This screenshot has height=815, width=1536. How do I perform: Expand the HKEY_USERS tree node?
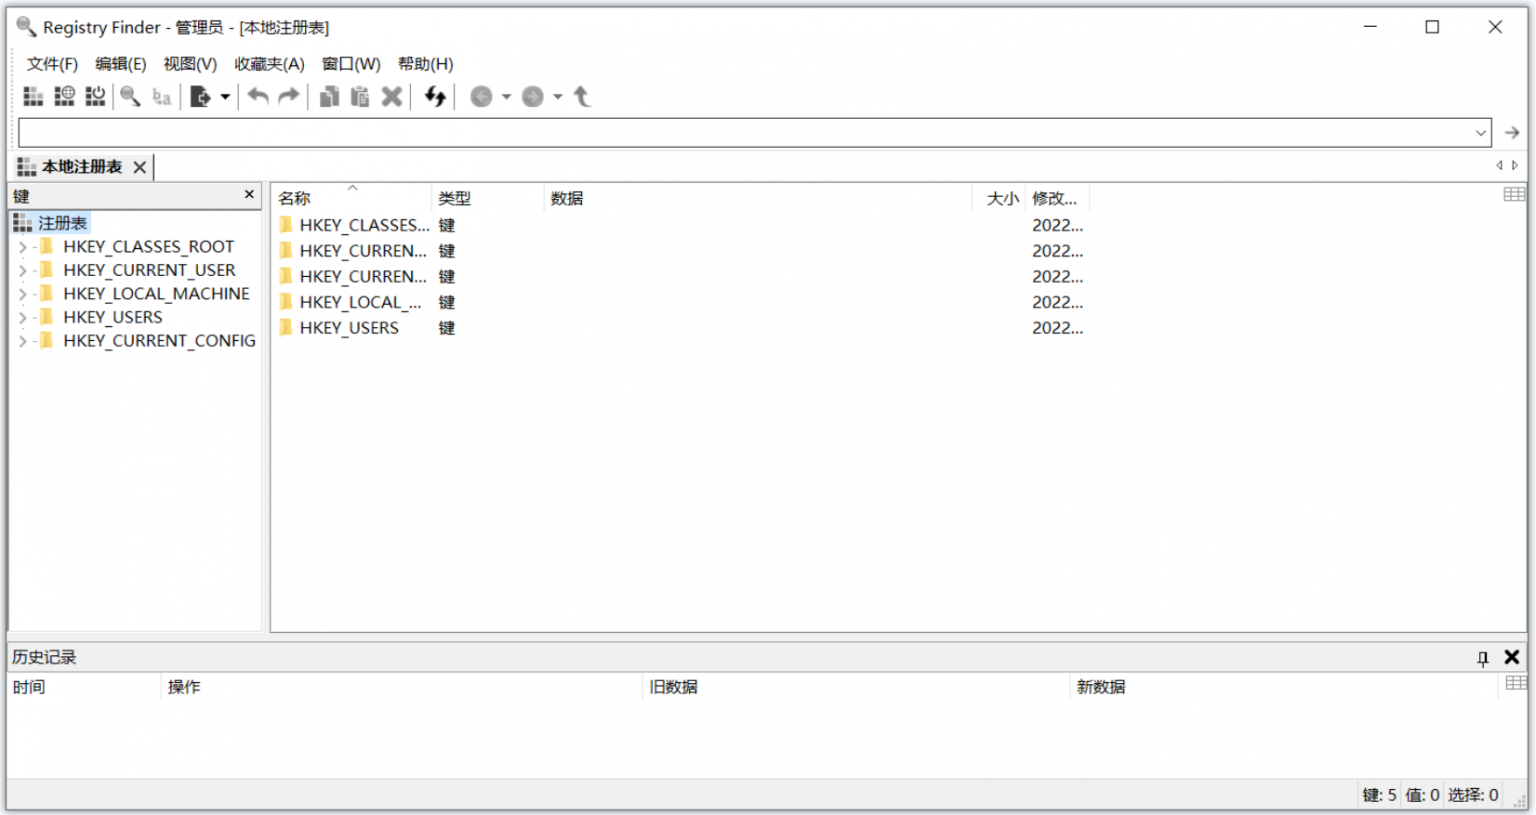(x=23, y=317)
